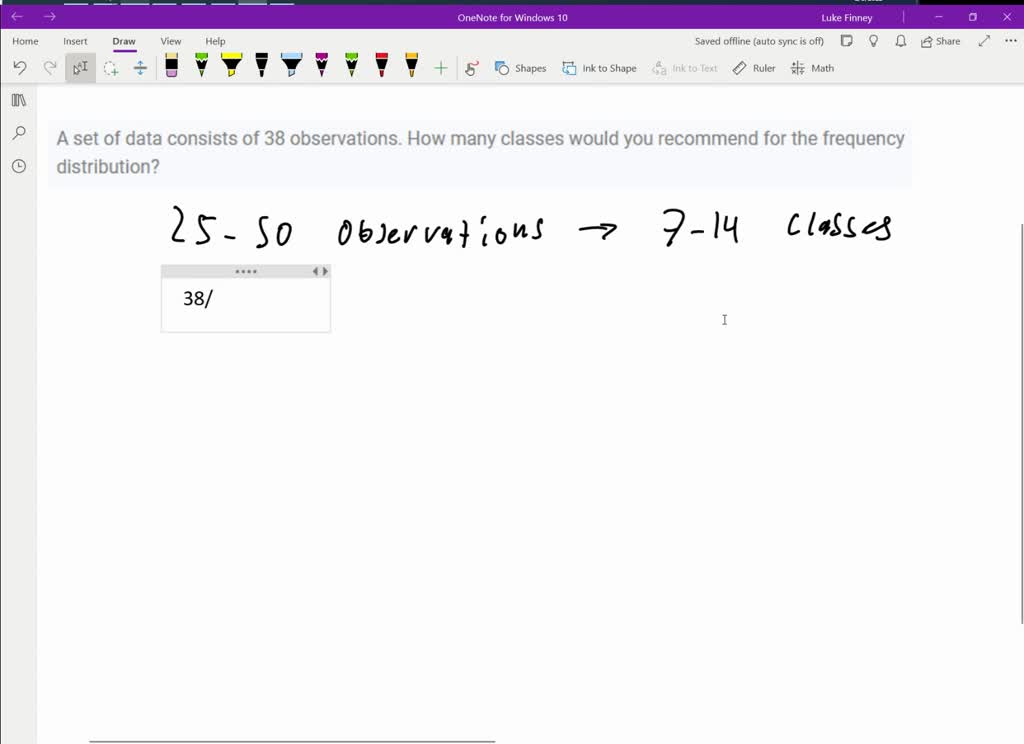The height and width of the screenshot is (744, 1024).
Task: Click the Luke Finney account name
Action: click(847, 18)
